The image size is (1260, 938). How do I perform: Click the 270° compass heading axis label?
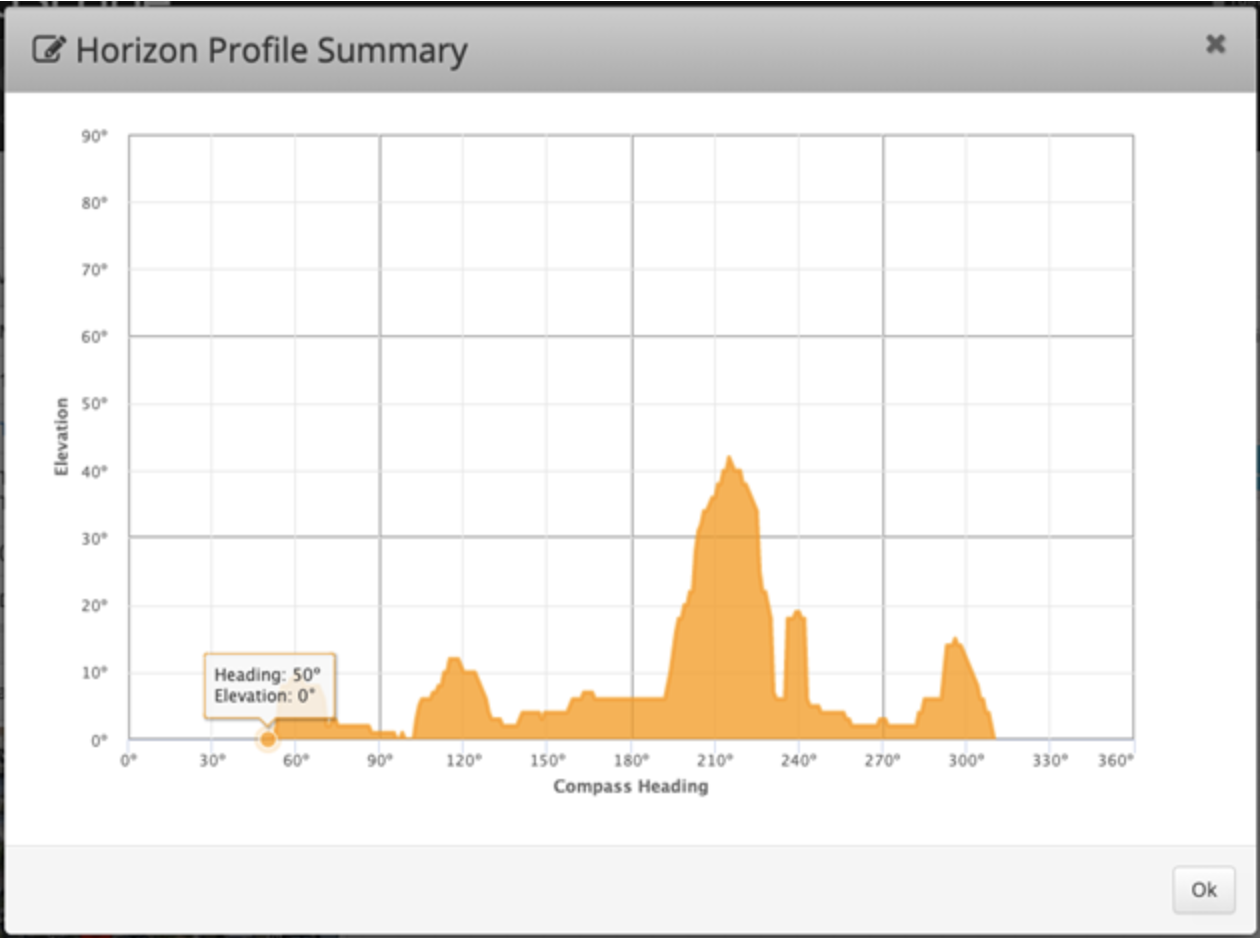tap(882, 761)
